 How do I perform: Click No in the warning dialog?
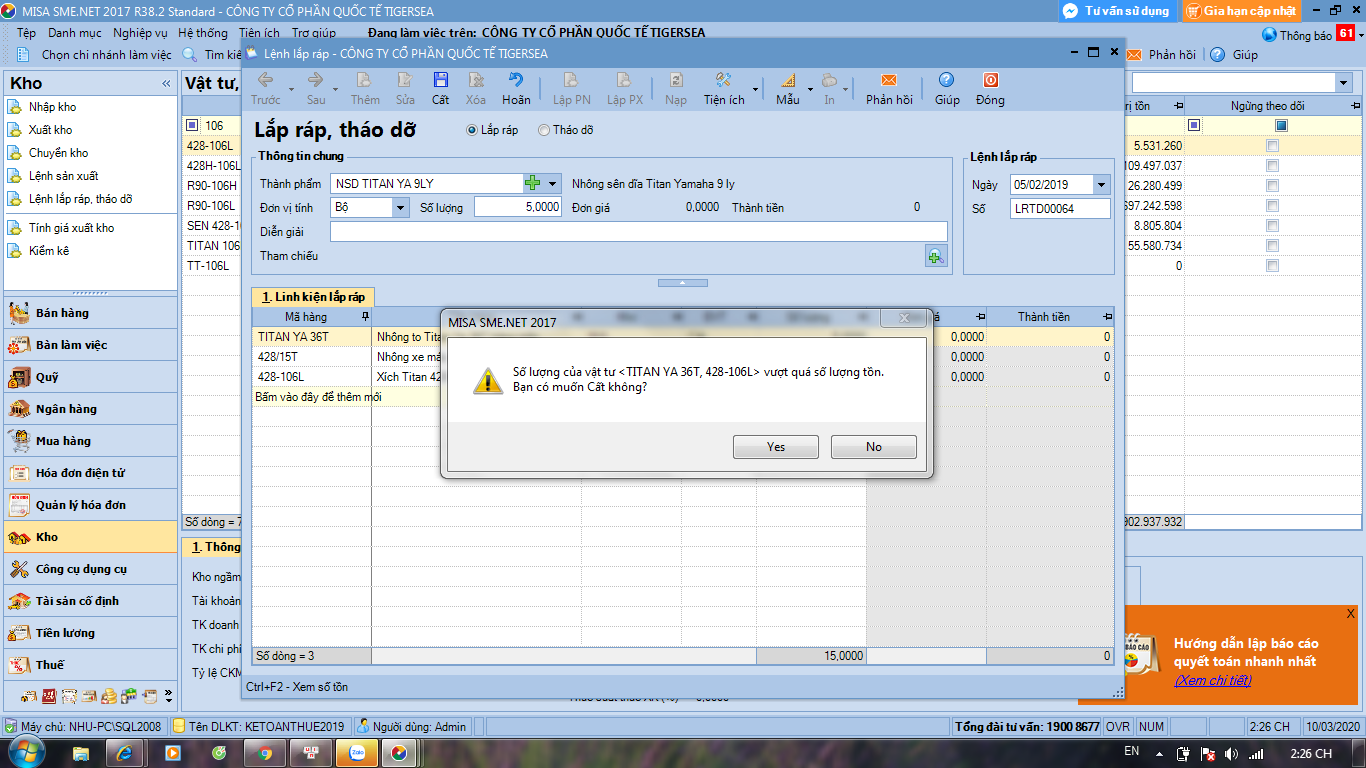(873, 447)
